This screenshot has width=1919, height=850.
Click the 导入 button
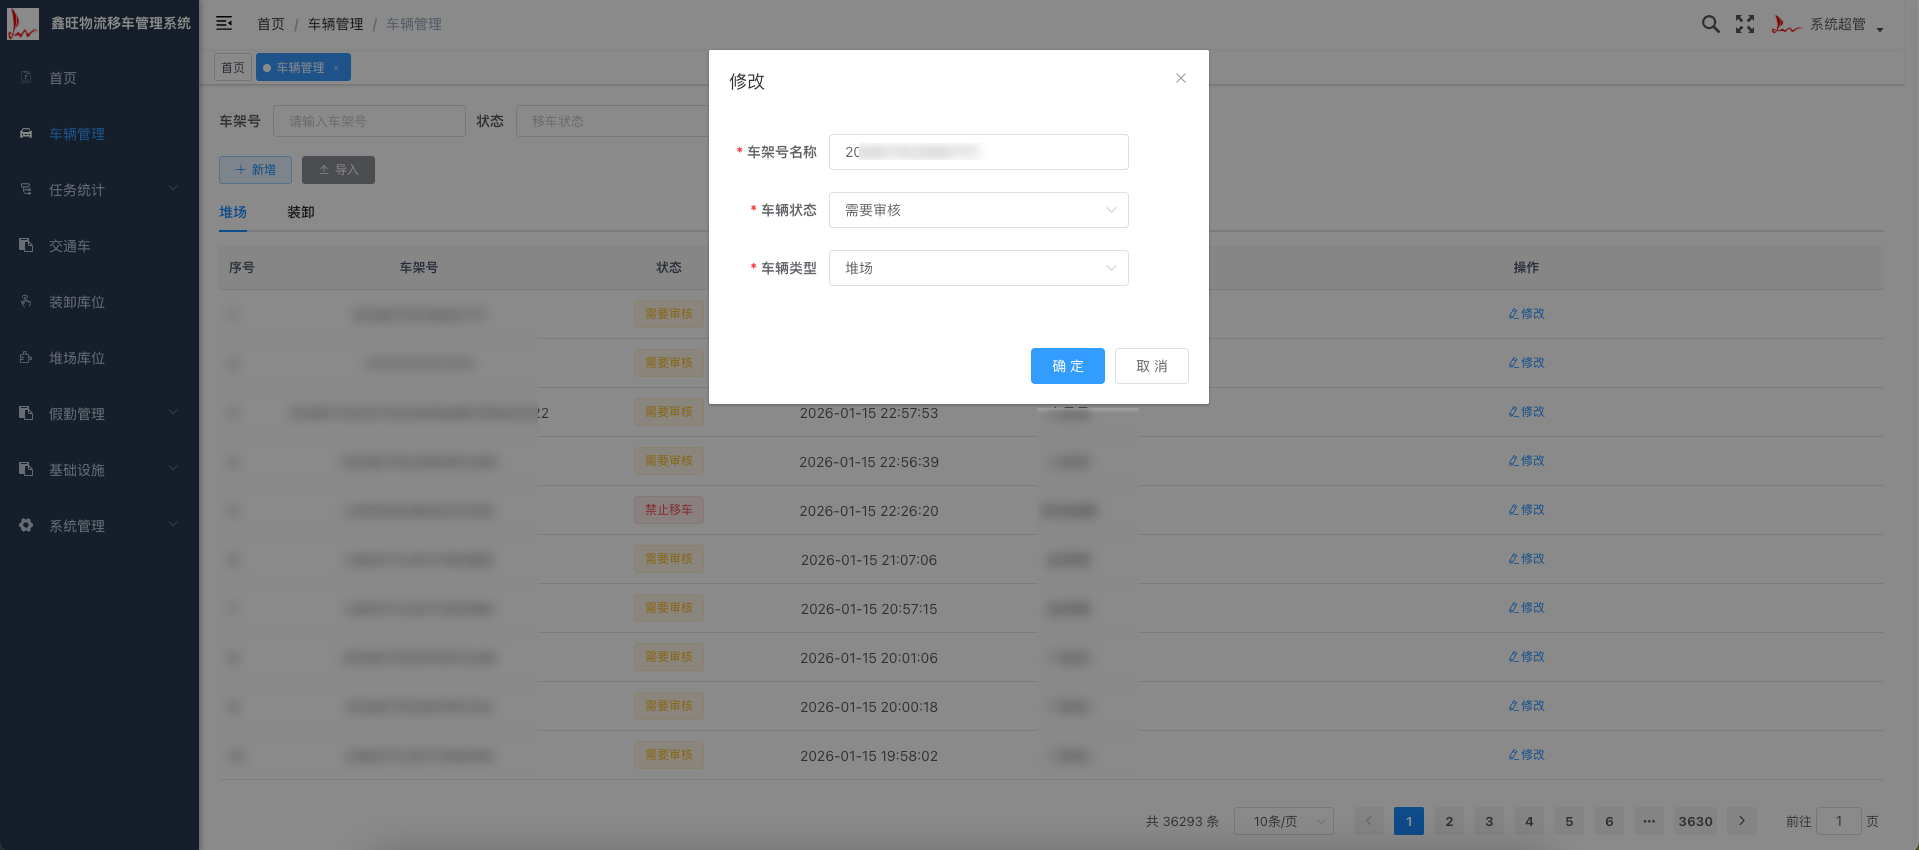click(x=338, y=170)
